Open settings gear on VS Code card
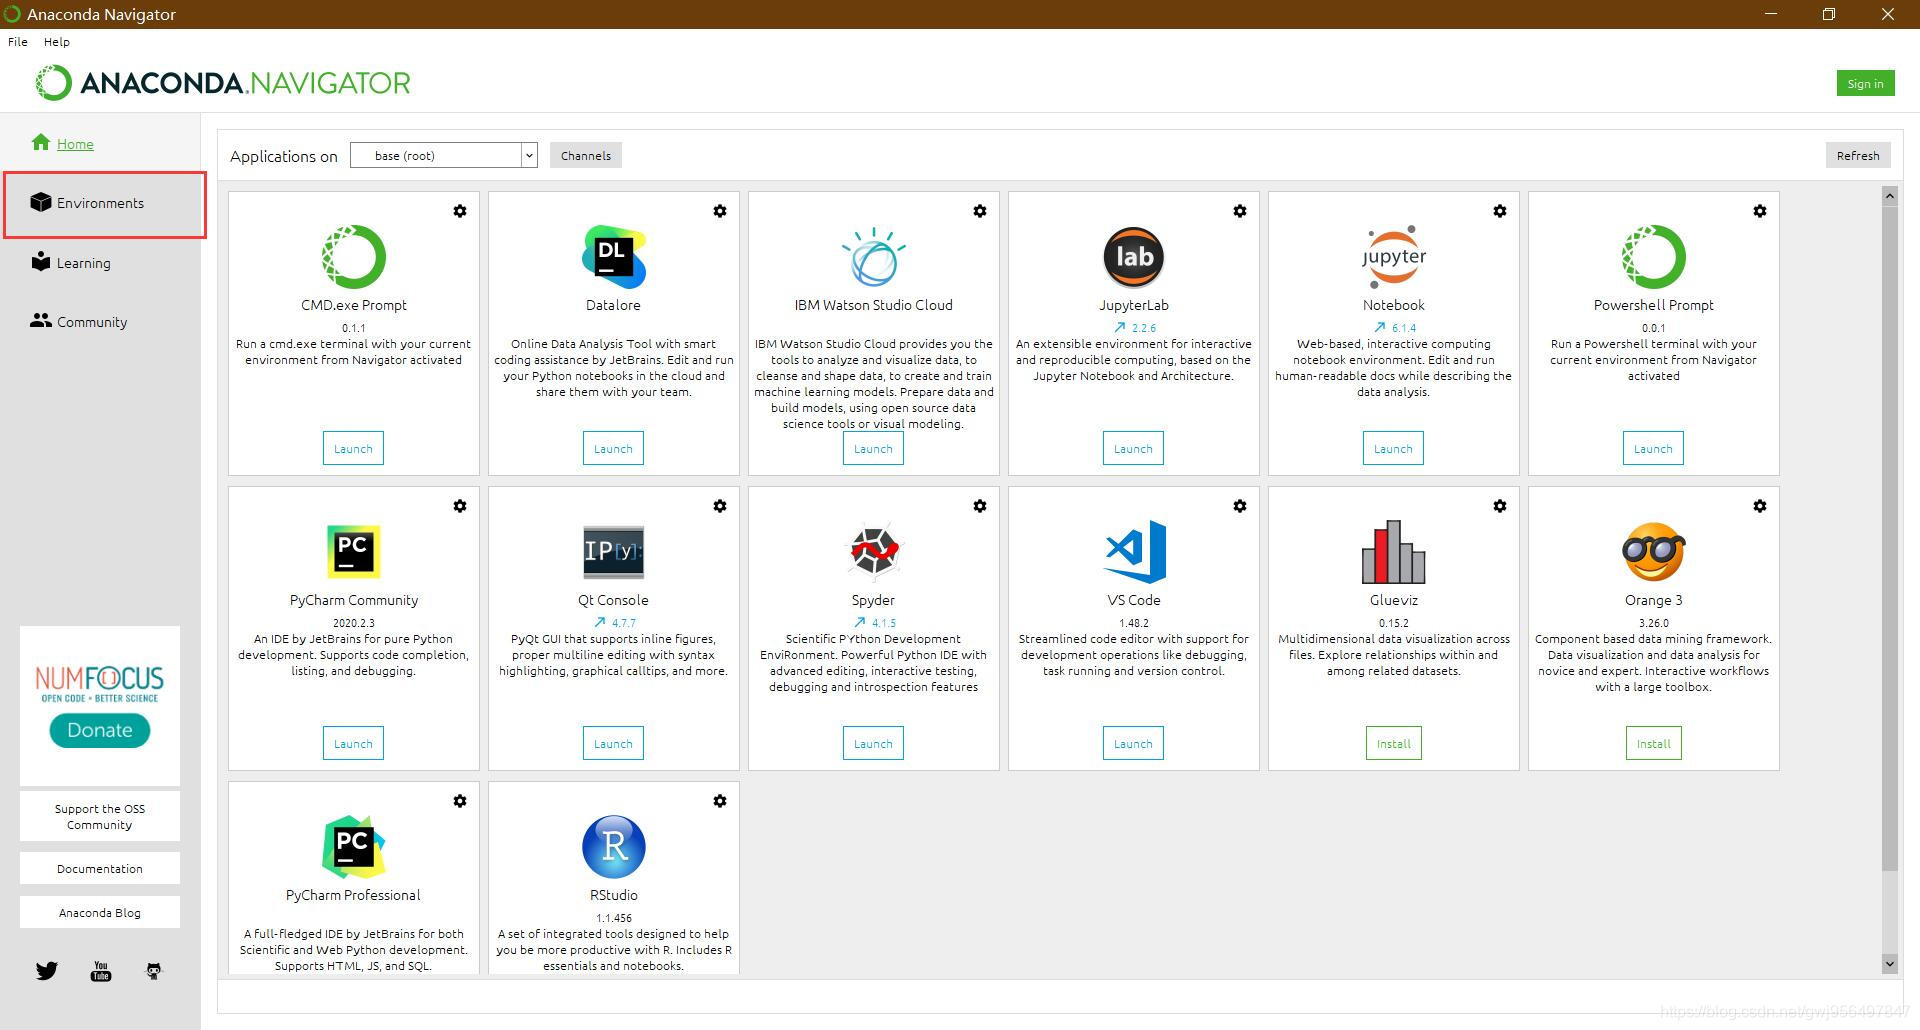 1240,506
